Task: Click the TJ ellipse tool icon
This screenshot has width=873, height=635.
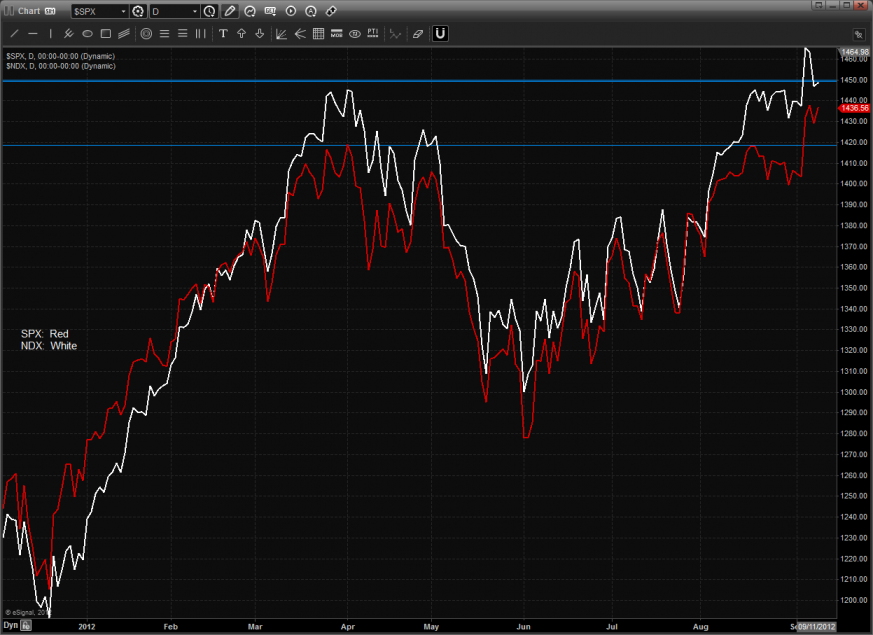Action: coord(355,34)
